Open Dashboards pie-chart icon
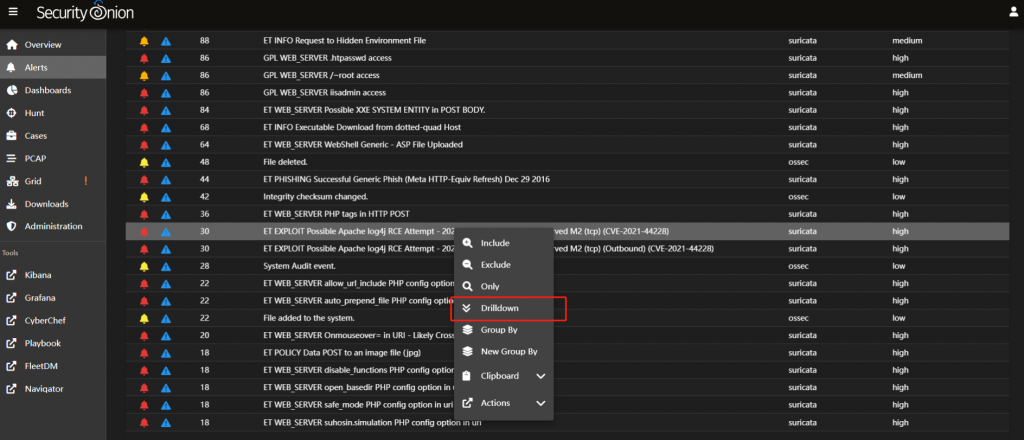The width and height of the screenshot is (1024, 440). click(x=11, y=90)
